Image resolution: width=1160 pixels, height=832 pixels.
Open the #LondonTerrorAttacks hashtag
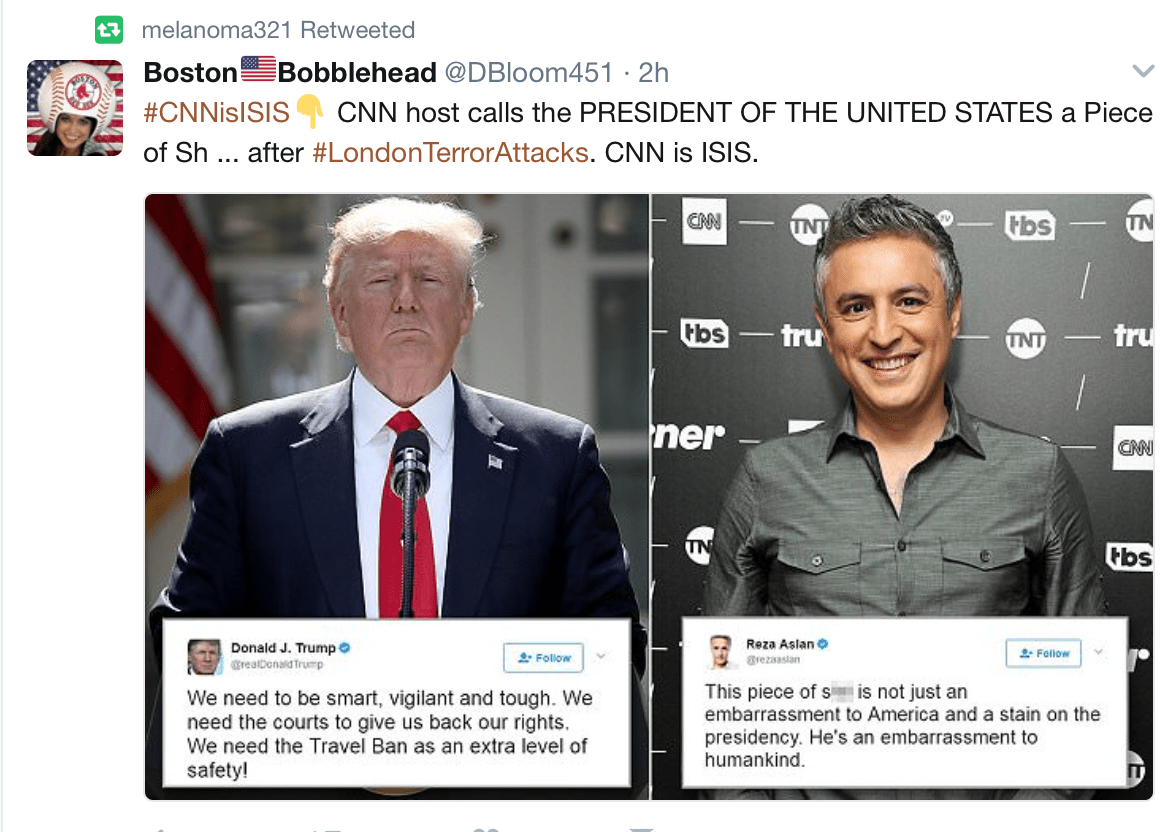451,152
